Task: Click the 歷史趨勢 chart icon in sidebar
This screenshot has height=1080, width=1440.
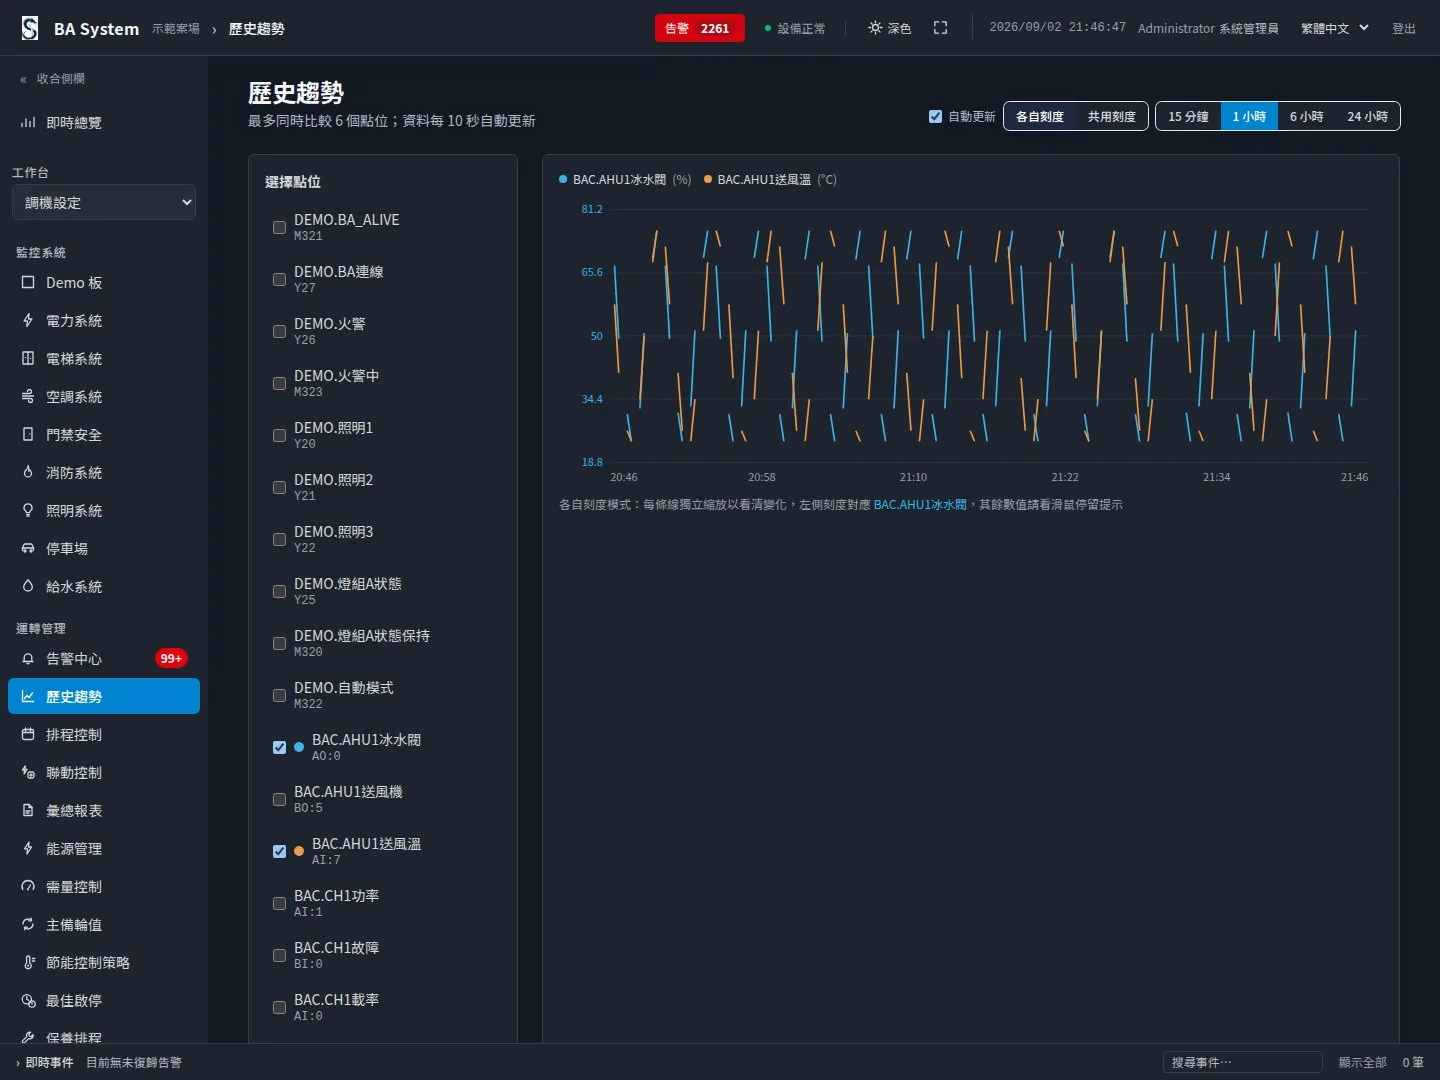Action: pyautogui.click(x=28, y=697)
